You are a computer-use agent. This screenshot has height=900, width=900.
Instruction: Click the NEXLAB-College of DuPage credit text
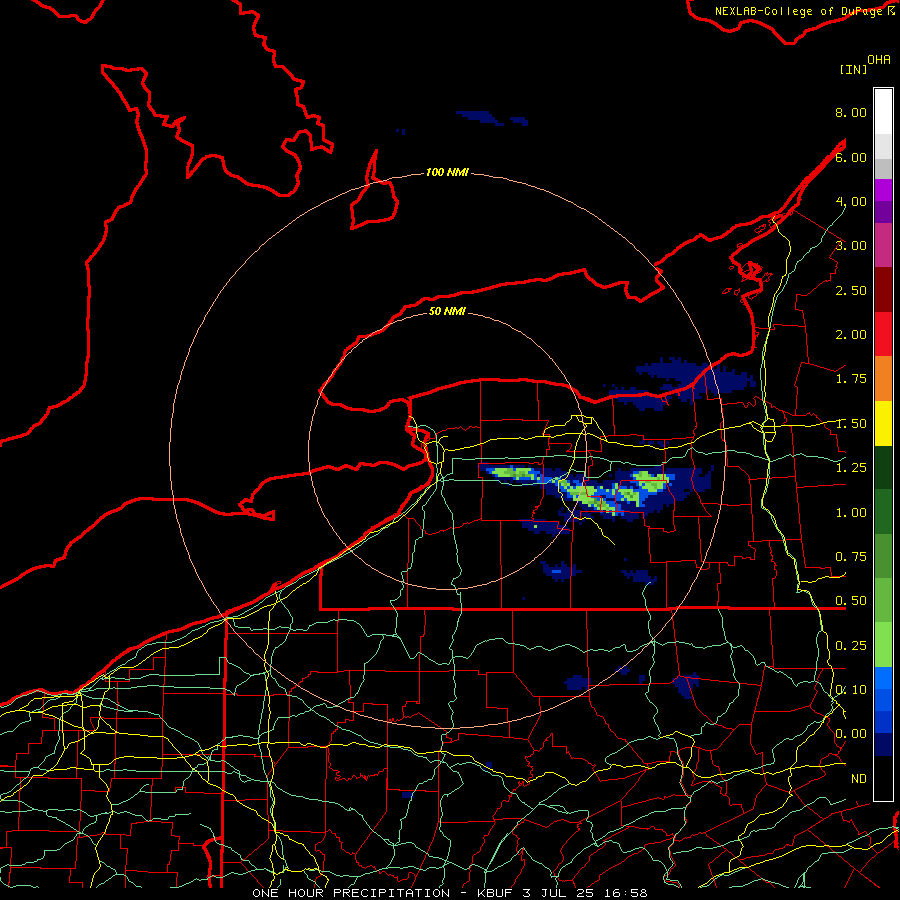tap(805, 11)
